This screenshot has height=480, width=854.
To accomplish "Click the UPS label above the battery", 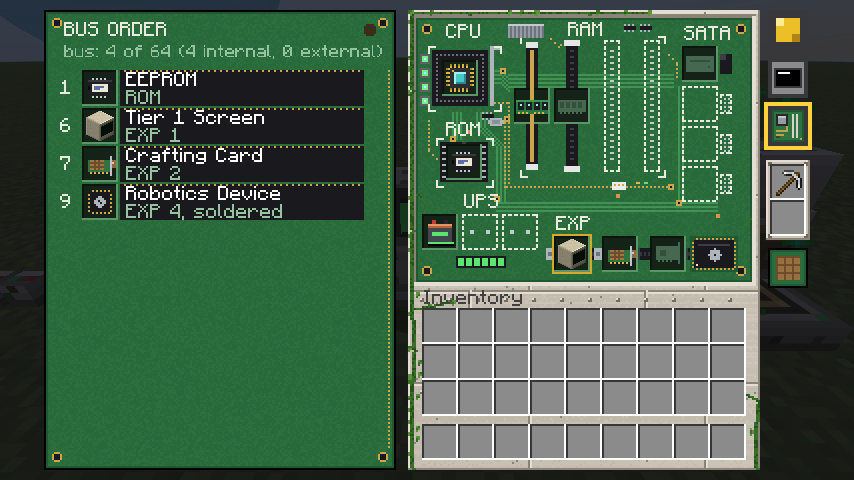I will [481, 201].
